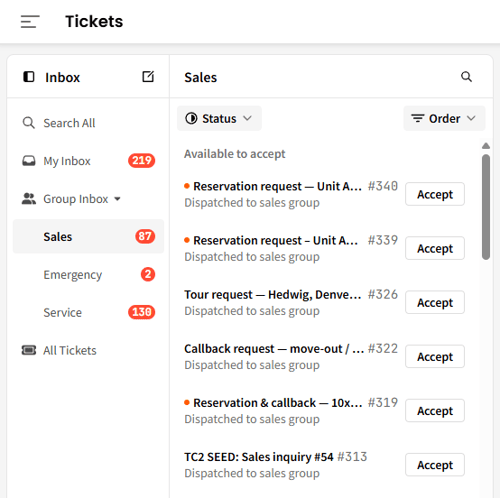Accept ticket #340 reservation request
The width and height of the screenshot is (500, 498).
pos(435,194)
